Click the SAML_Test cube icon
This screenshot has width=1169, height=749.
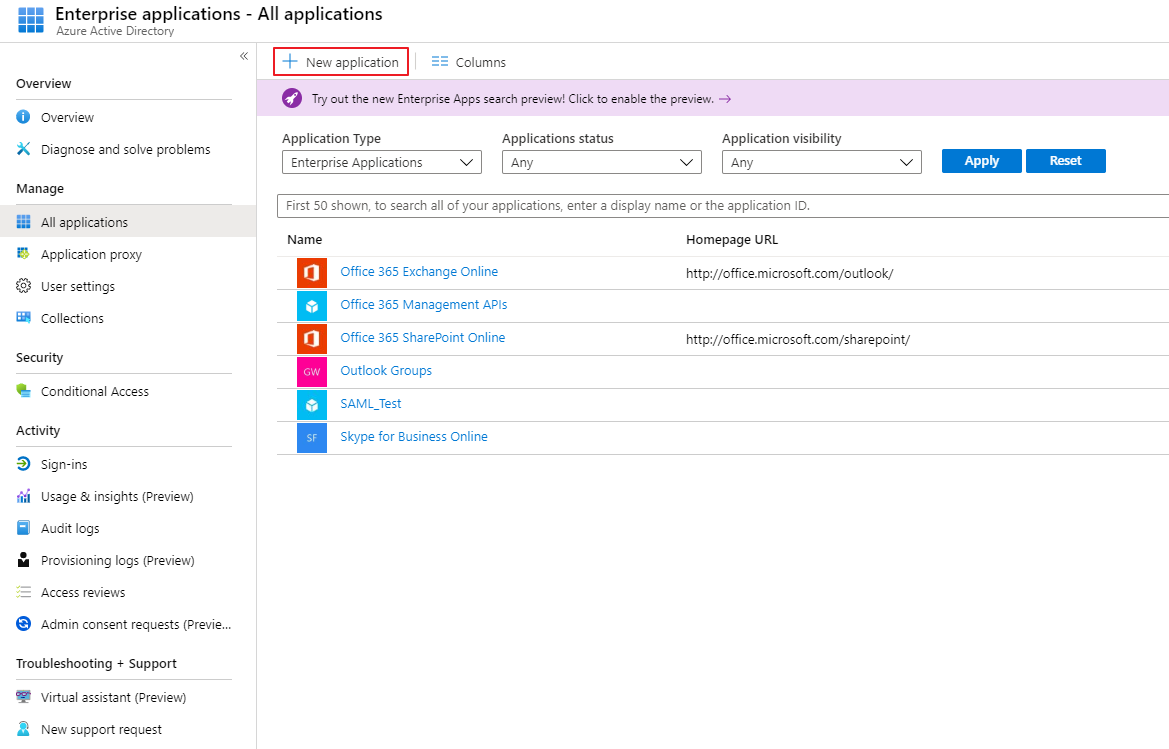click(x=312, y=404)
